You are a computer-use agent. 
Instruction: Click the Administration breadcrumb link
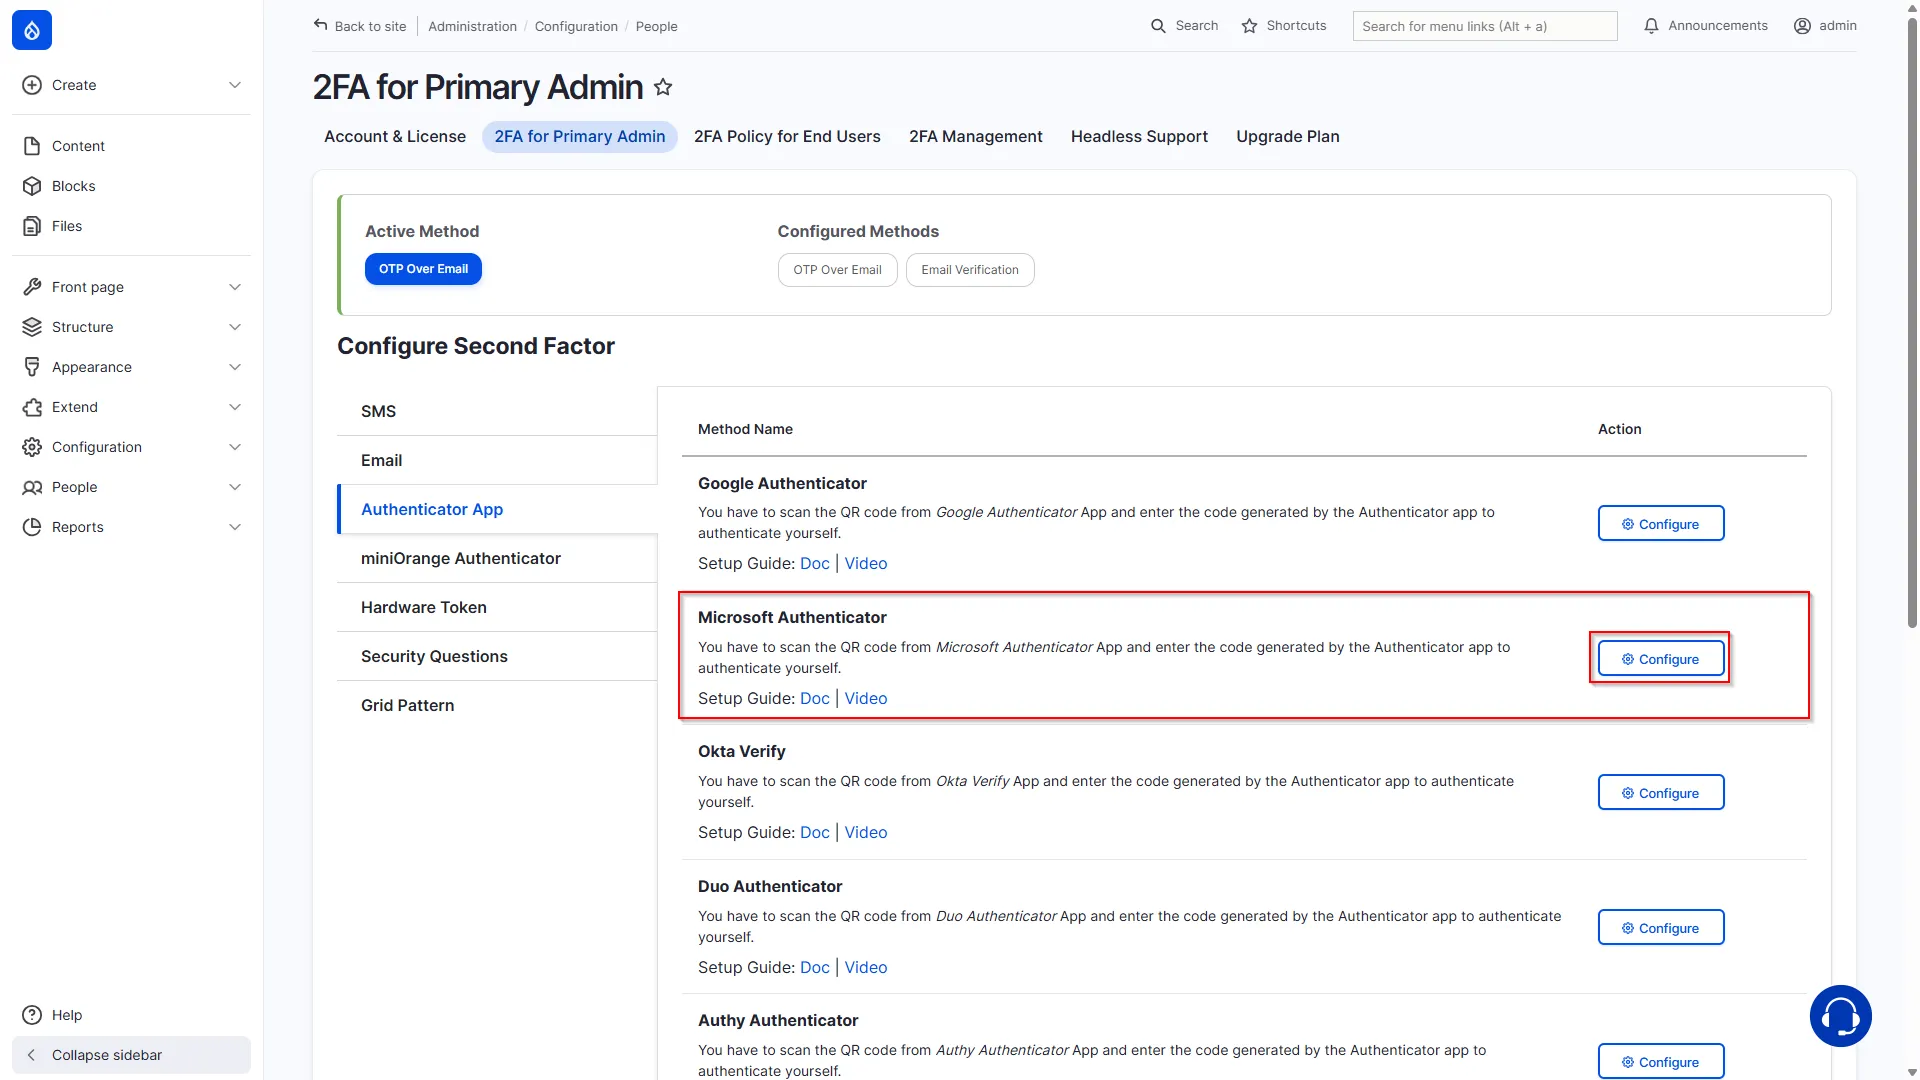[x=472, y=27]
